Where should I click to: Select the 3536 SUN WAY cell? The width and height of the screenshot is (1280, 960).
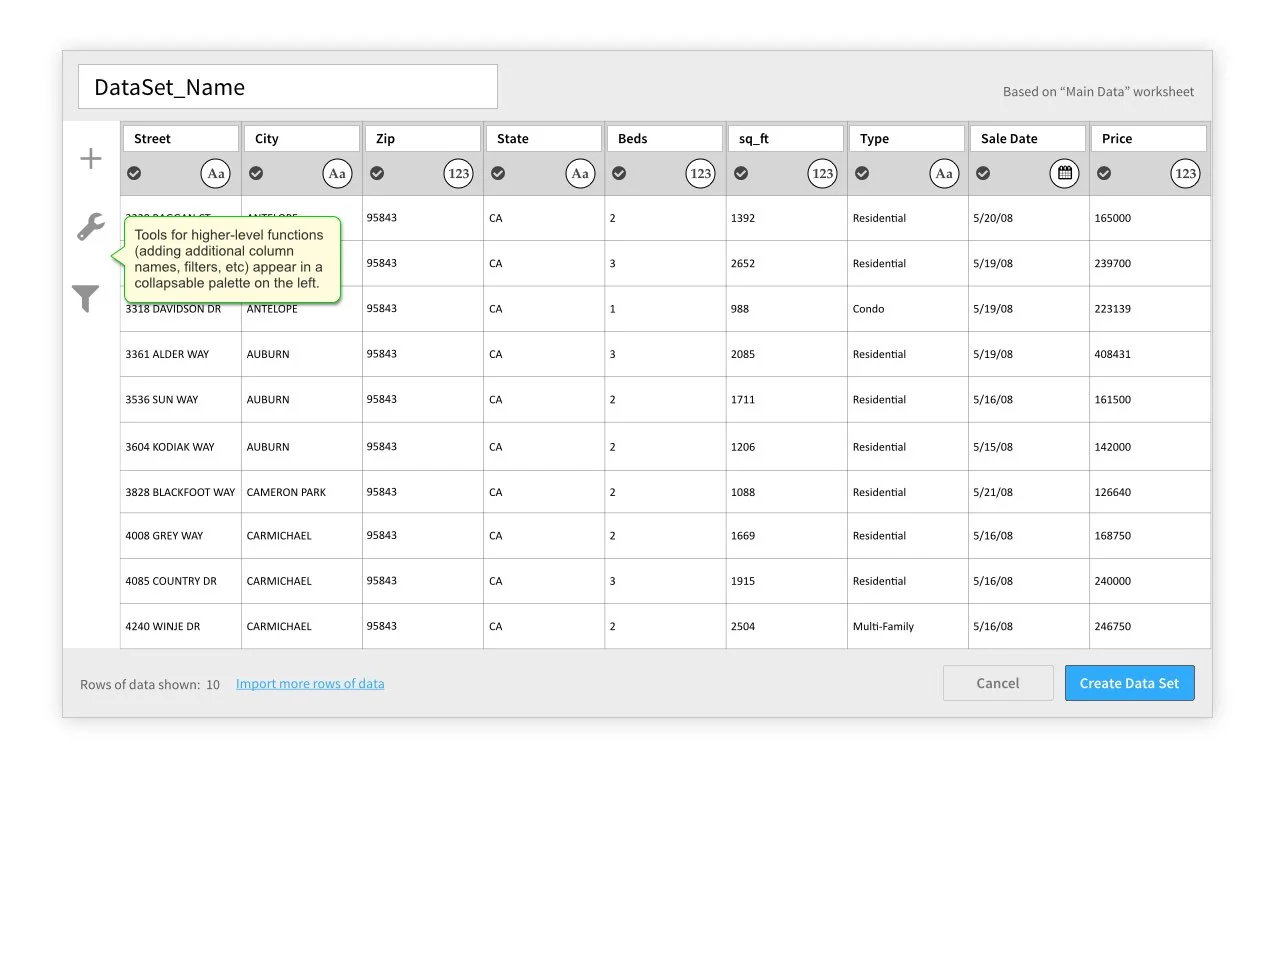pos(181,399)
